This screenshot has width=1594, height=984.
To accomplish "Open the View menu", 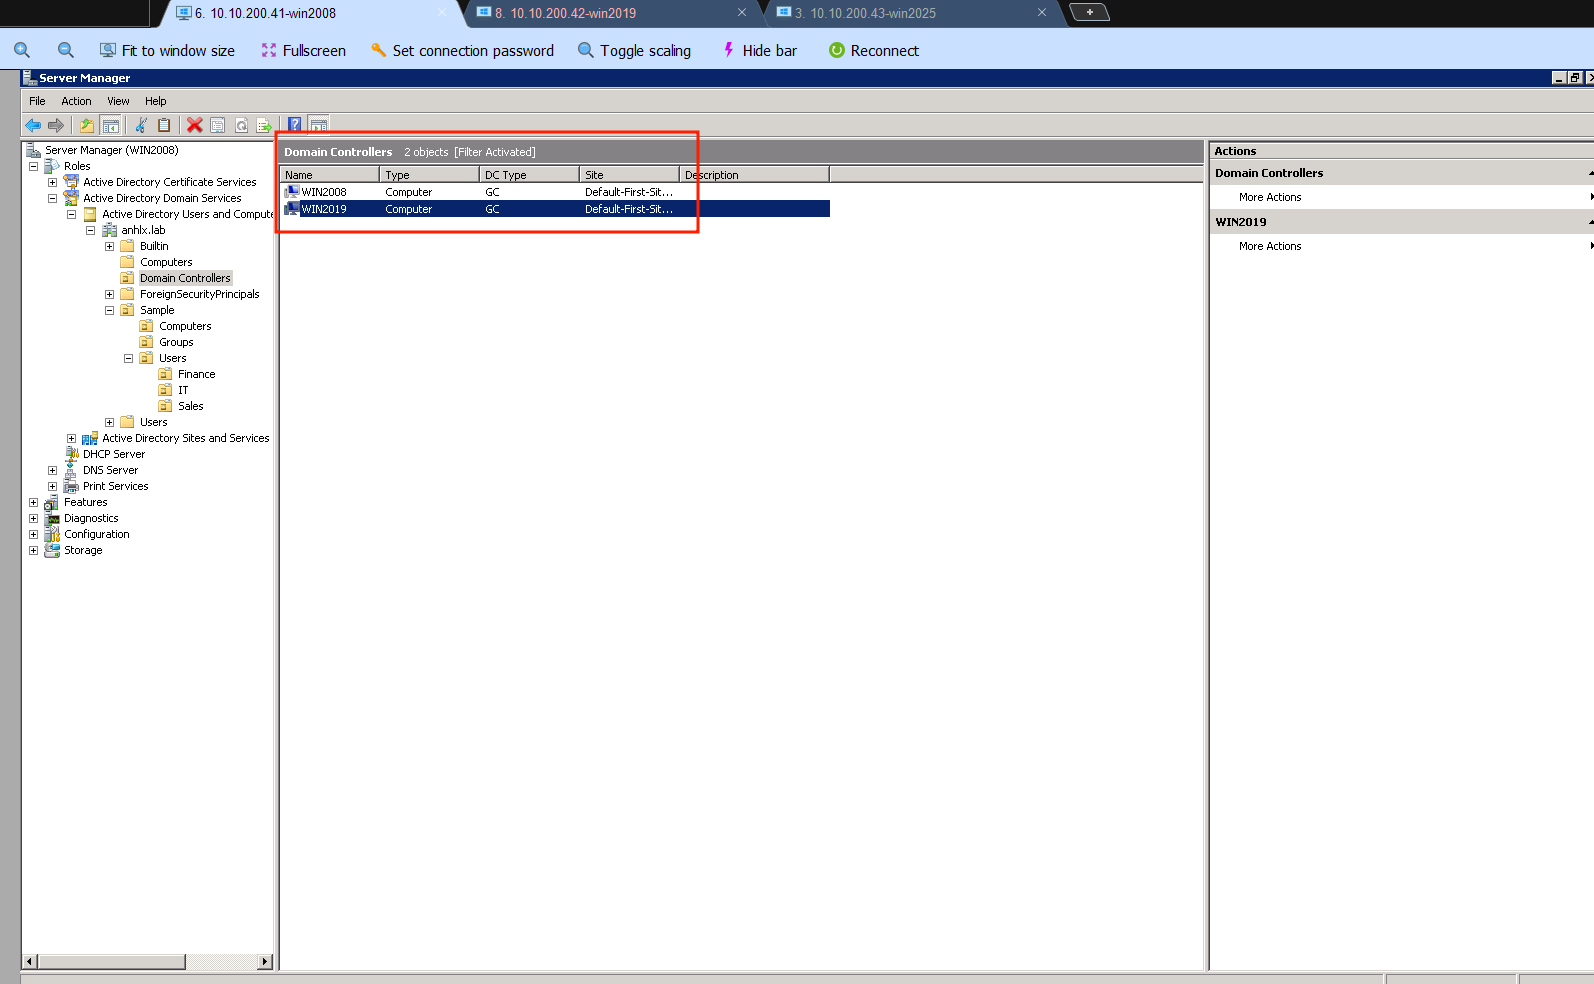I will tap(118, 101).
